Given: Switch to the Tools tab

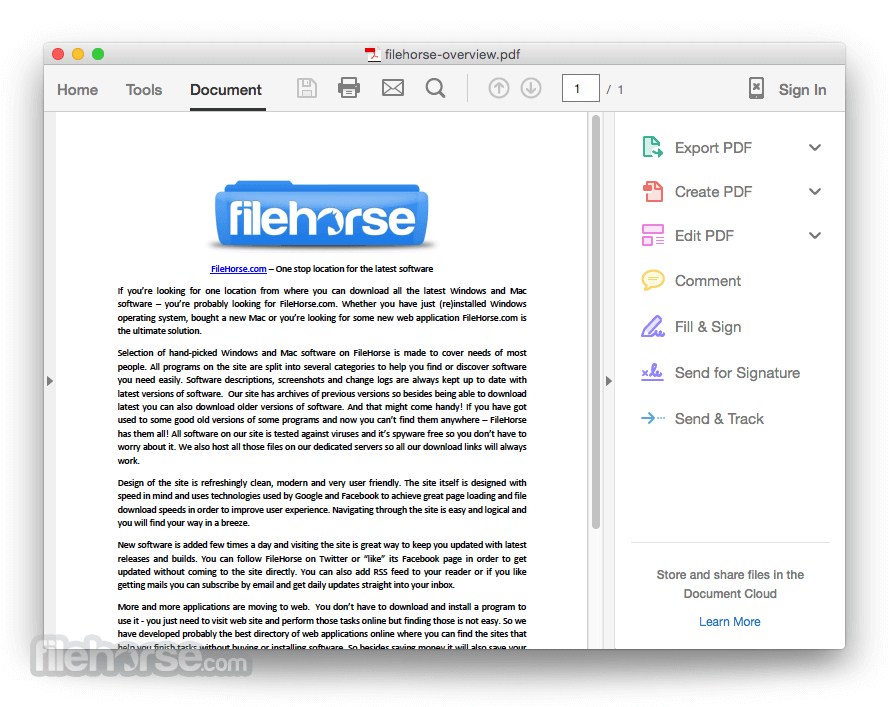Looking at the screenshot, I should click(144, 90).
